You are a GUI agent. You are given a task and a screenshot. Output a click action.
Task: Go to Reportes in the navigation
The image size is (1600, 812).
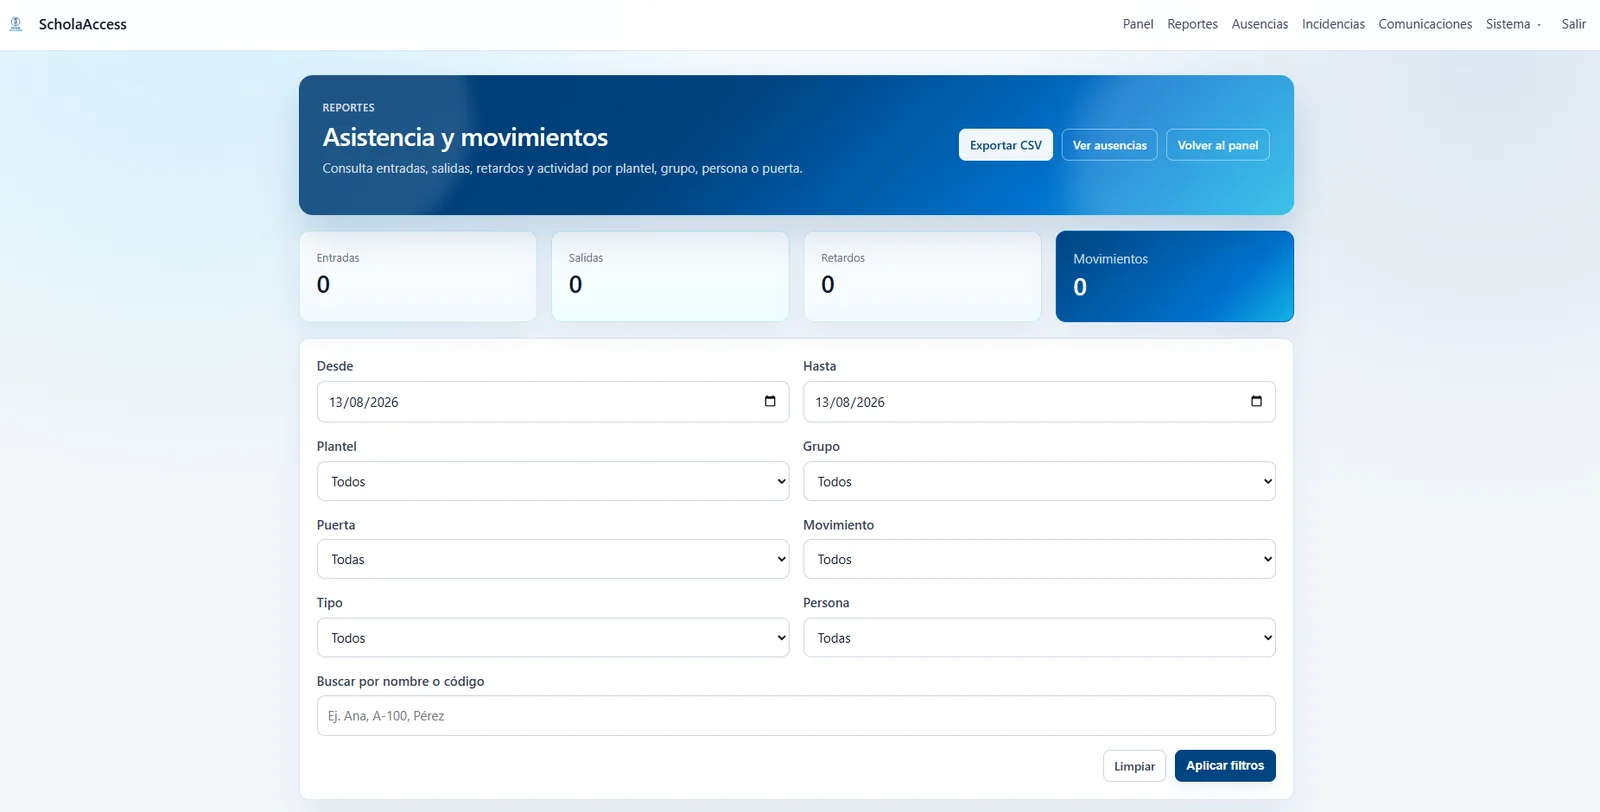1192,24
